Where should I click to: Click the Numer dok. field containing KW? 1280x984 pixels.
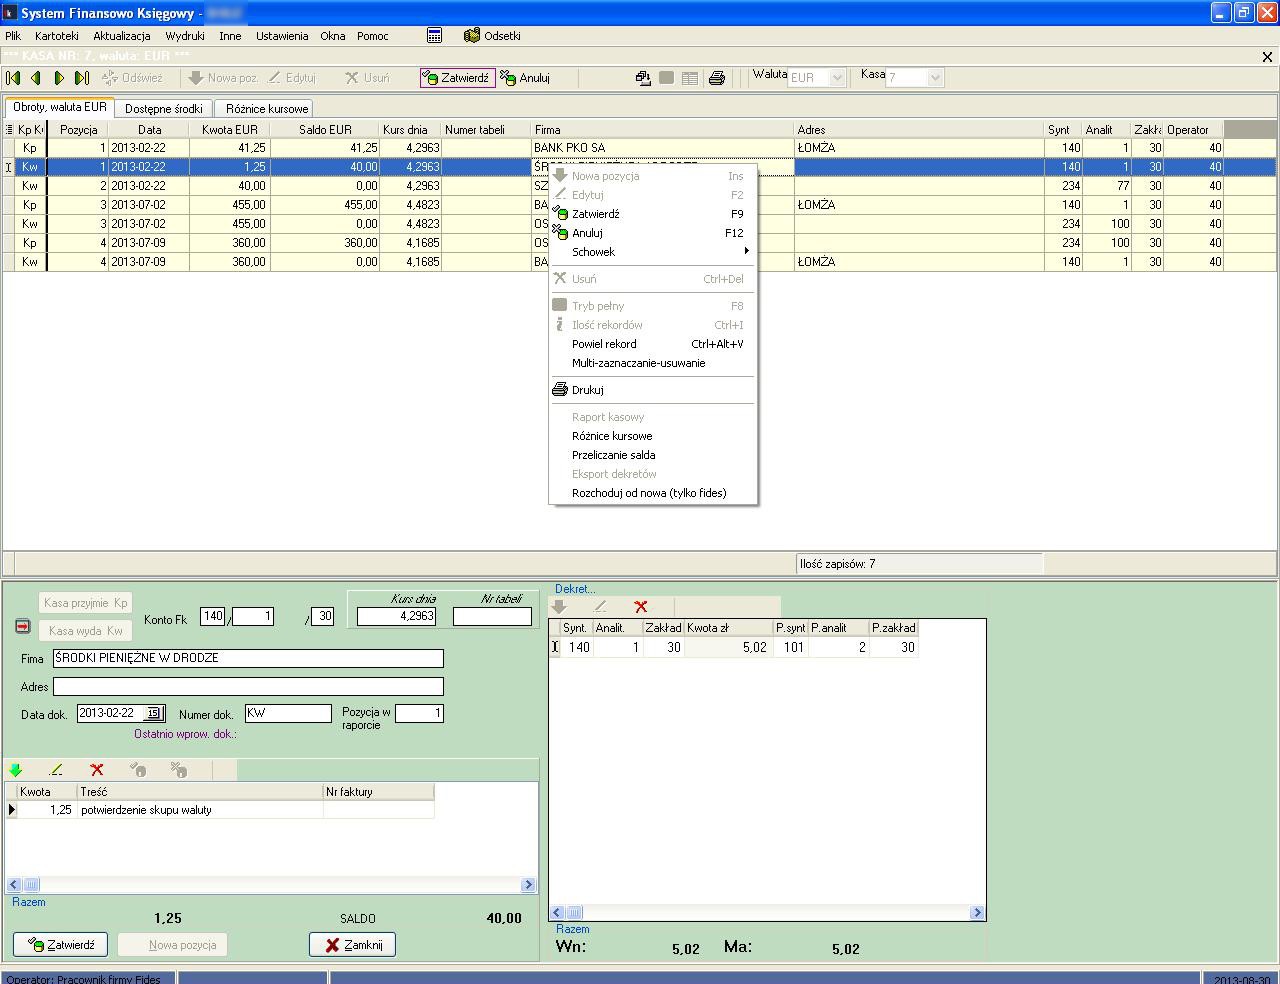click(x=287, y=713)
